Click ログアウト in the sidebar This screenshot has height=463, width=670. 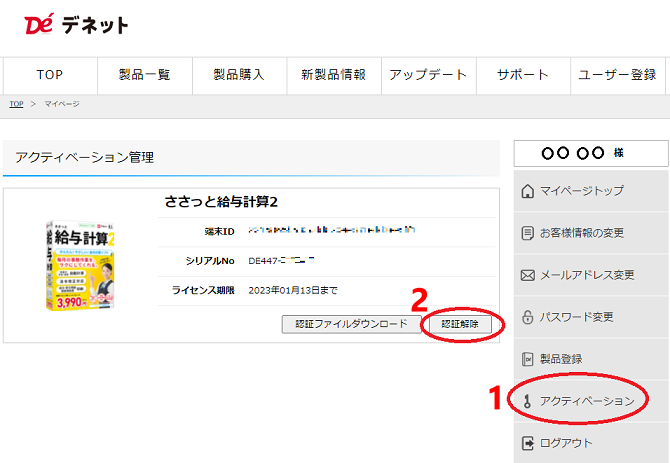[591, 443]
